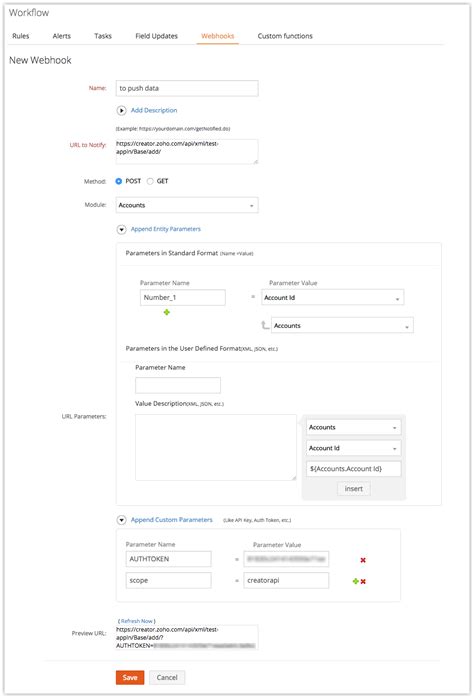This screenshot has width=474, height=698.
Task: Click the Append Entity Parameters link
Action: click(x=166, y=229)
